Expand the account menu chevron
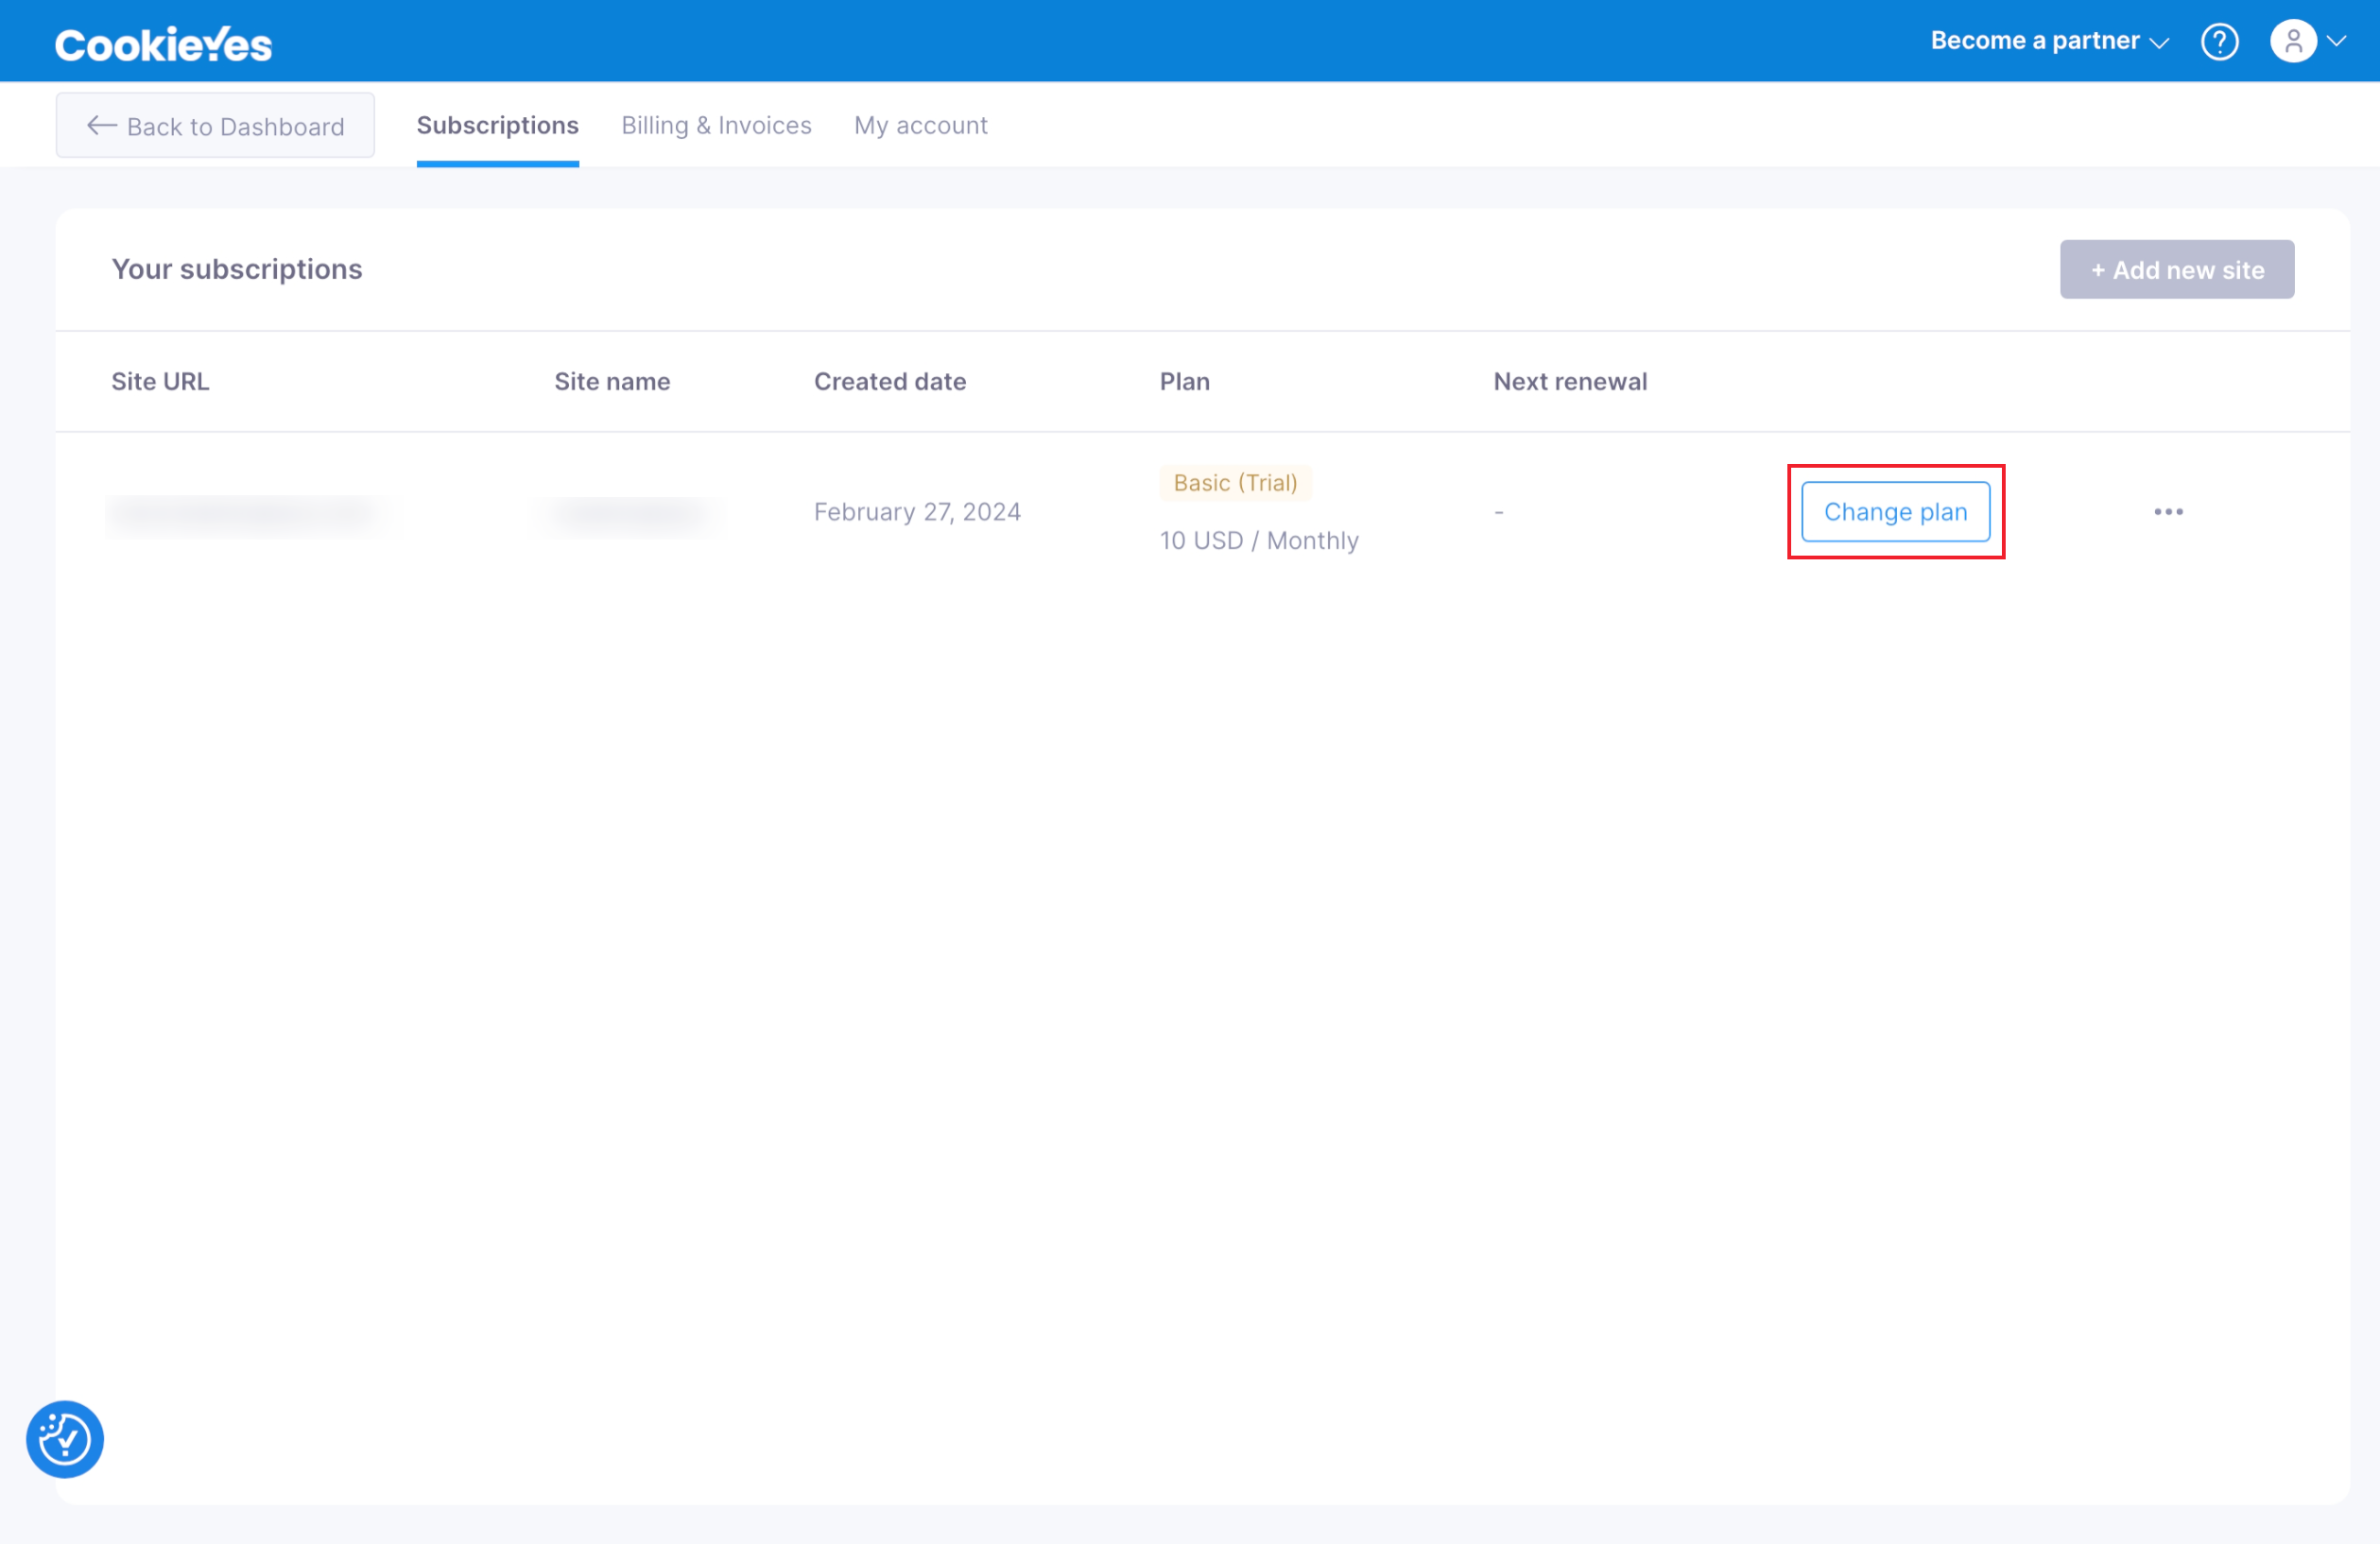This screenshot has width=2380, height=1544. [x=2337, y=41]
